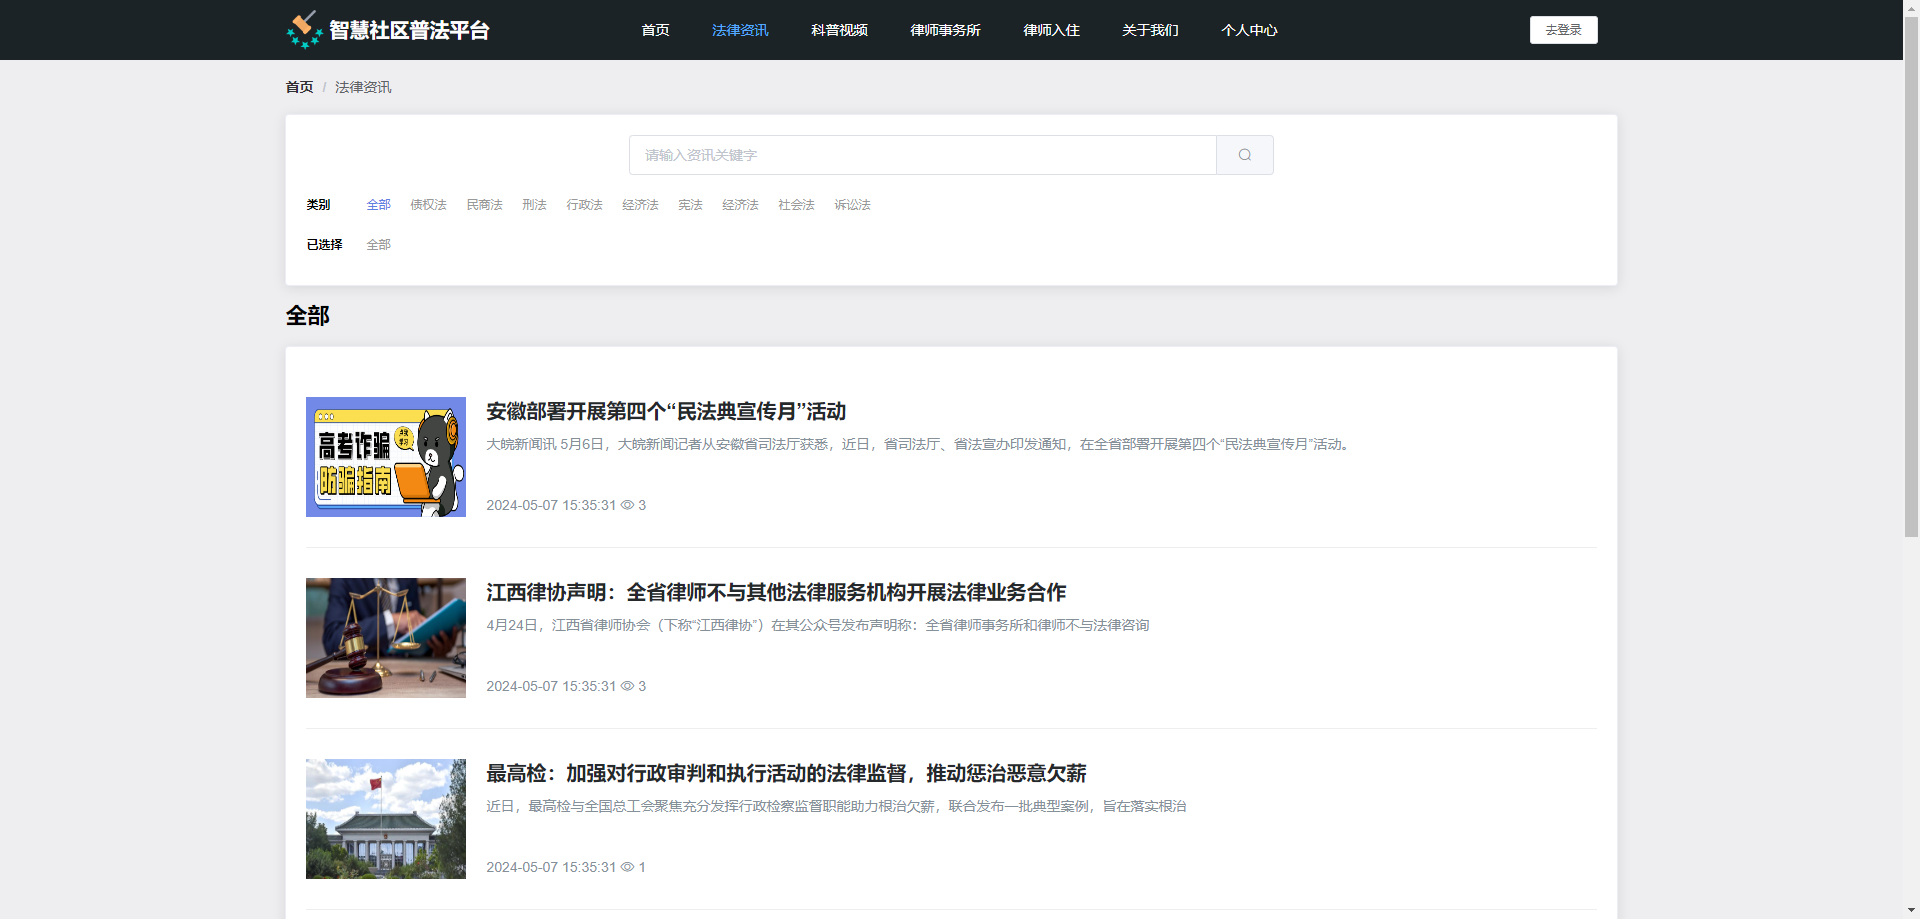1920x919 pixels.
Task: Click the scrollbar up arrow
Action: [x=1911, y=7]
